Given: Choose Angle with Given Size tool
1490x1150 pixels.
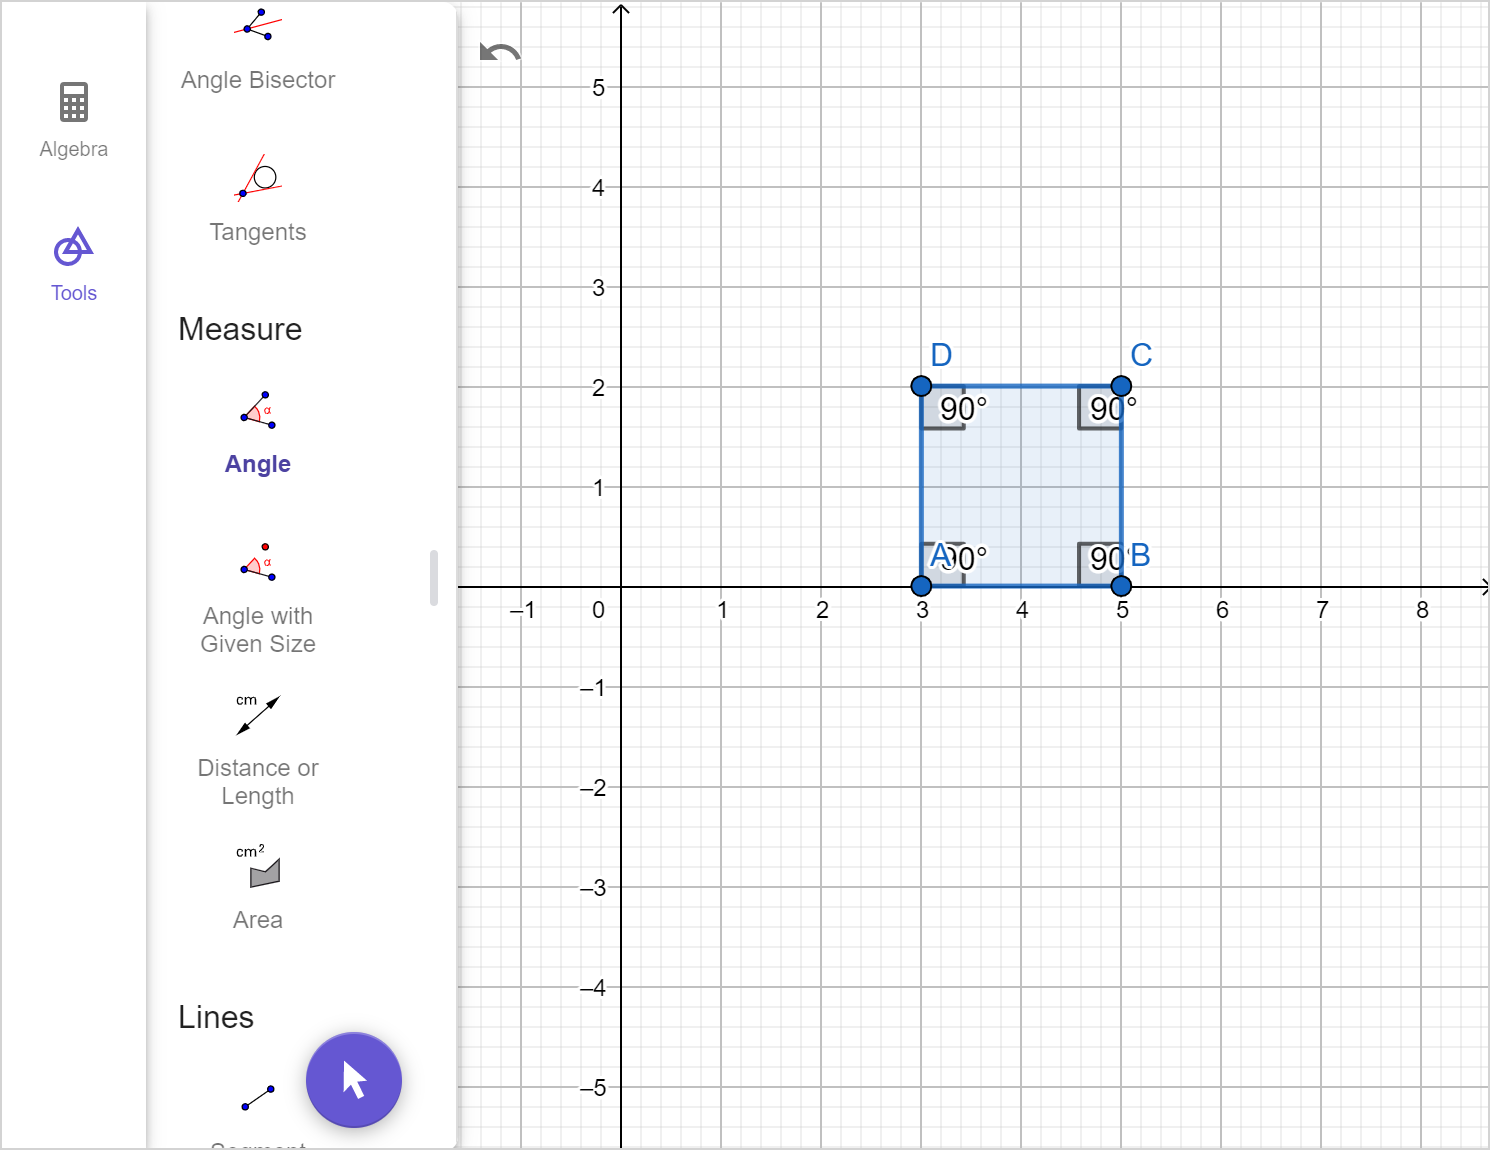Looking at the screenshot, I should tap(258, 599).
